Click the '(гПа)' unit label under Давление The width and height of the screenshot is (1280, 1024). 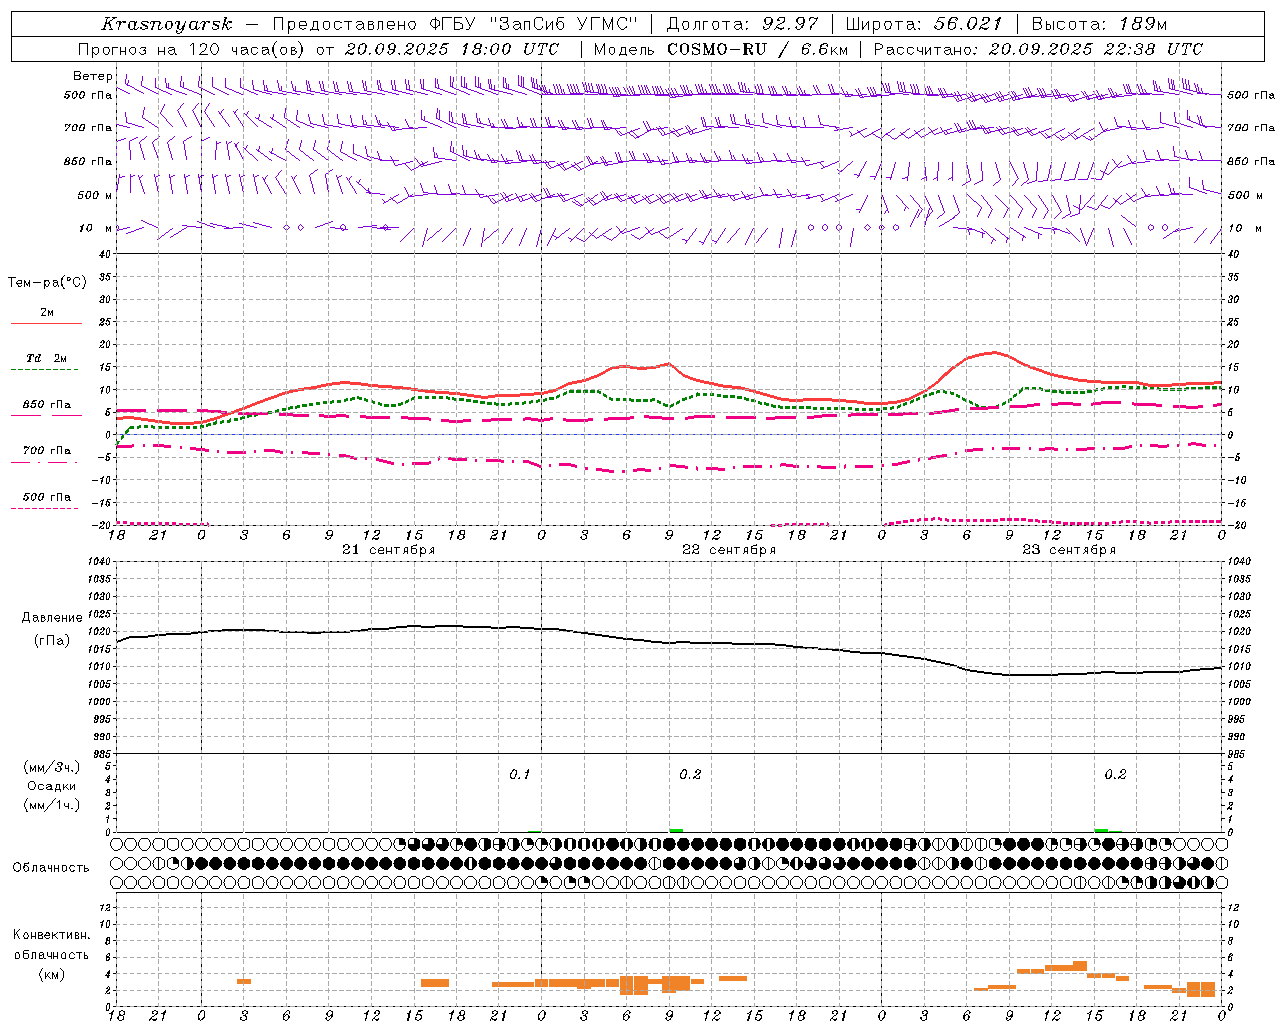[52, 641]
